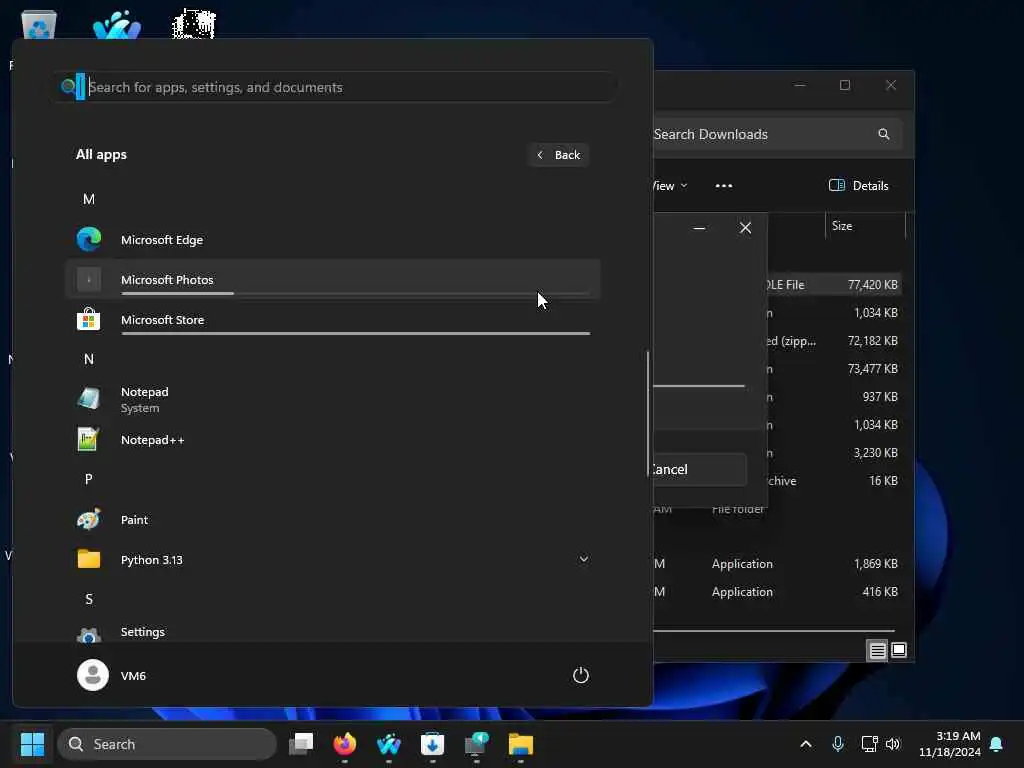Open Recycle Bin desktop icon

(39, 25)
